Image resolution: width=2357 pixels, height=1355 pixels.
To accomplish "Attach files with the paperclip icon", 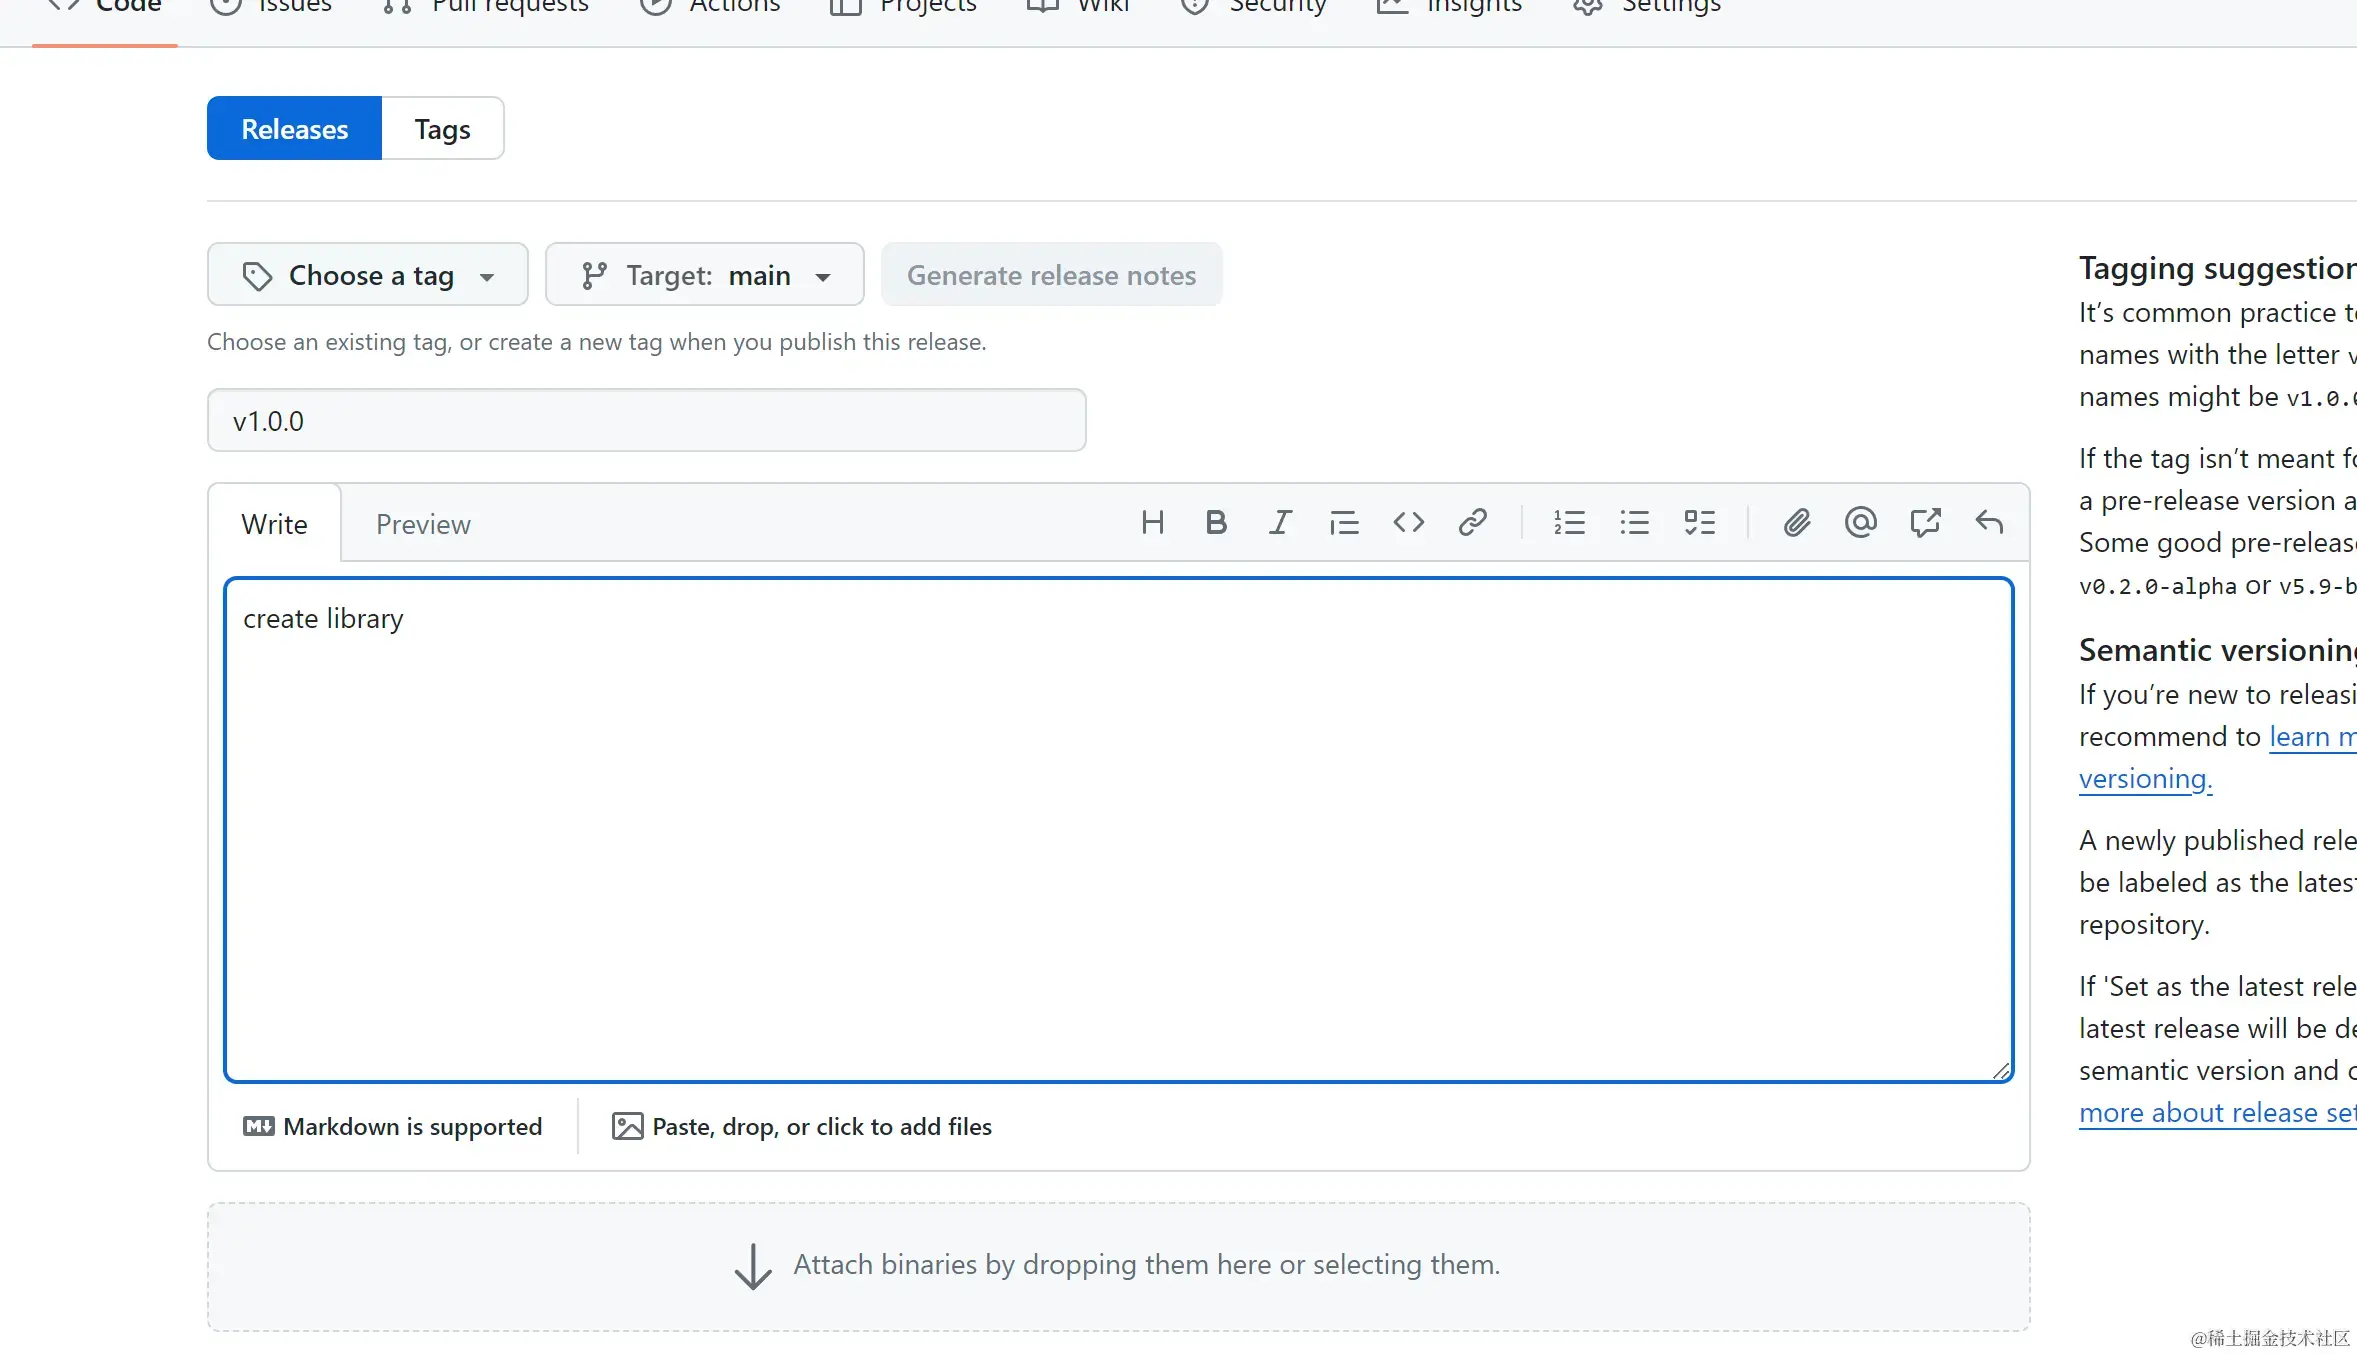I will (x=1796, y=522).
